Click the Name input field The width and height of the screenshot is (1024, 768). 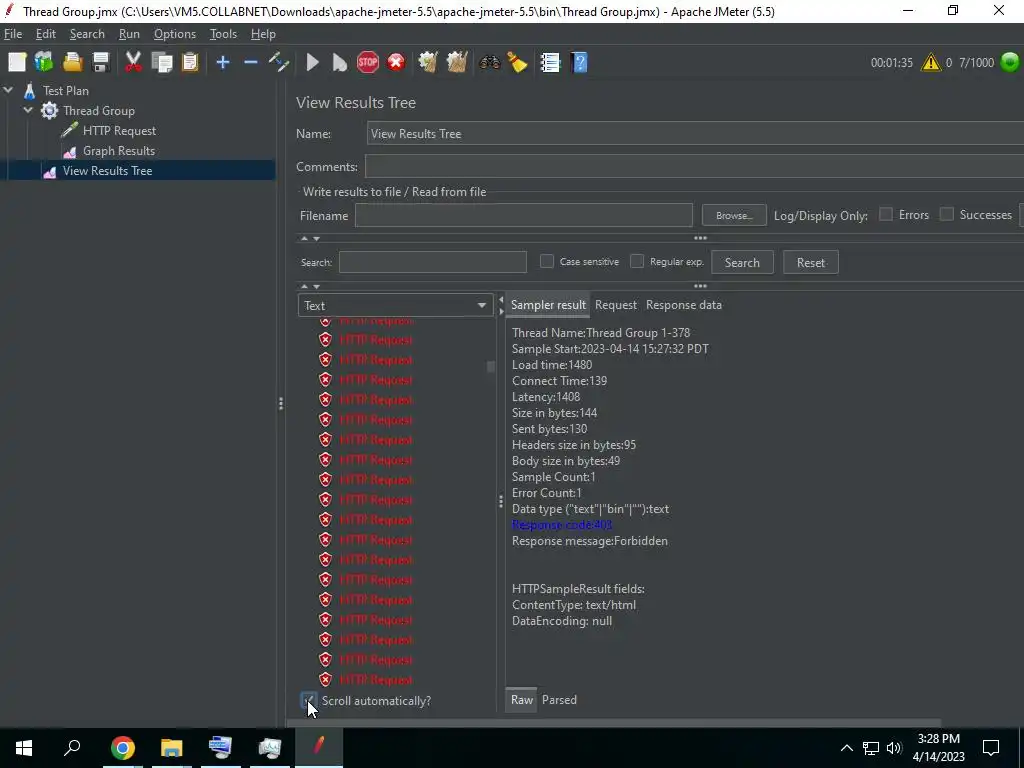(695, 134)
